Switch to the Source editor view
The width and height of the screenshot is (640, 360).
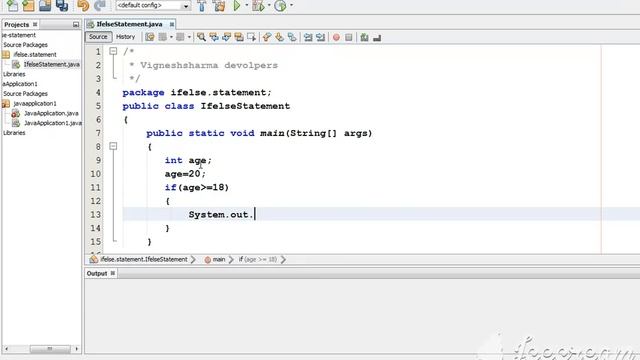[x=98, y=37]
